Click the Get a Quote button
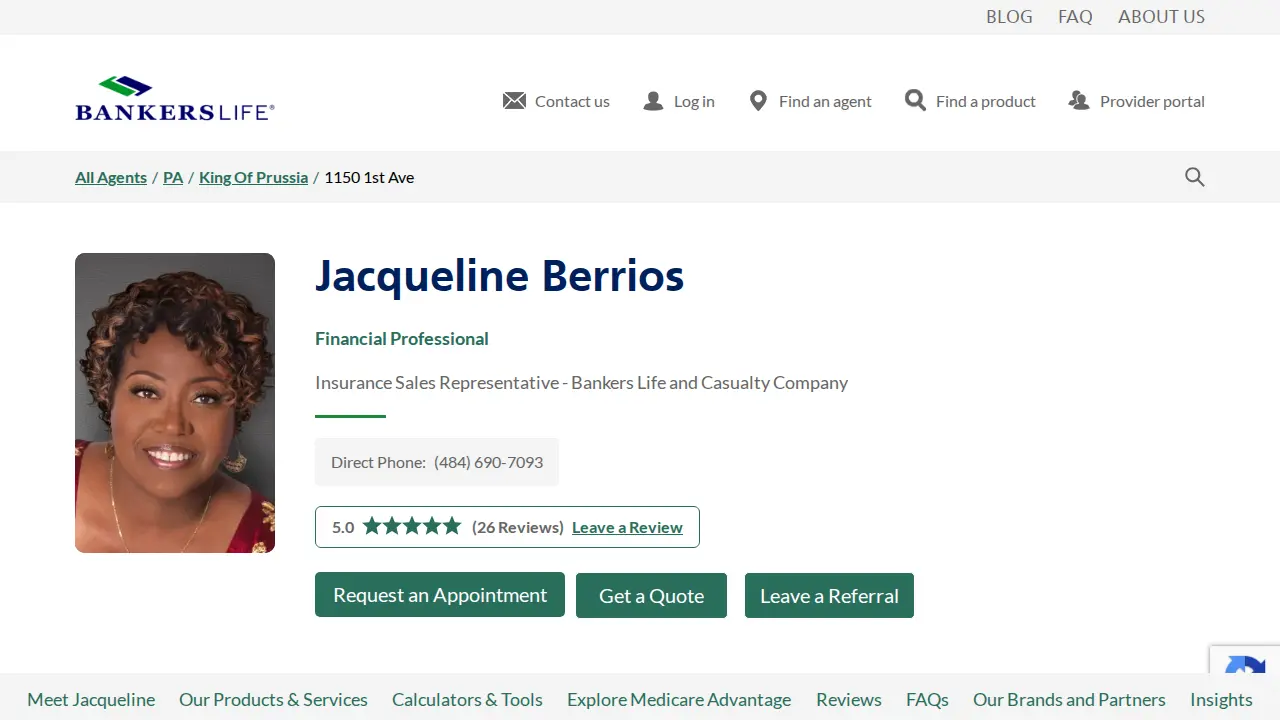This screenshot has height=720, width=1280. pyautogui.click(x=651, y=596)
